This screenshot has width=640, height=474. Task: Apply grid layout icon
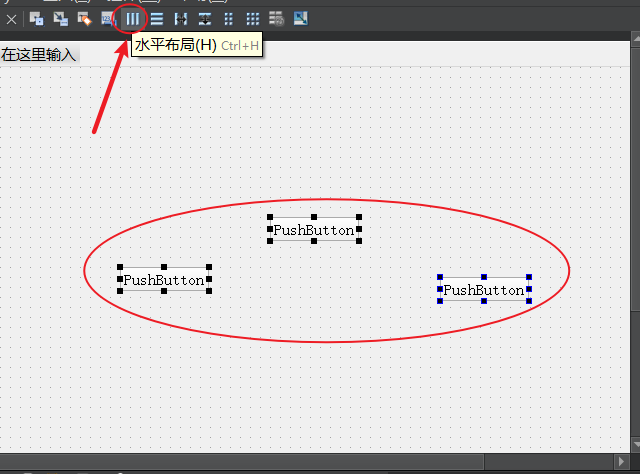point(253,19)
